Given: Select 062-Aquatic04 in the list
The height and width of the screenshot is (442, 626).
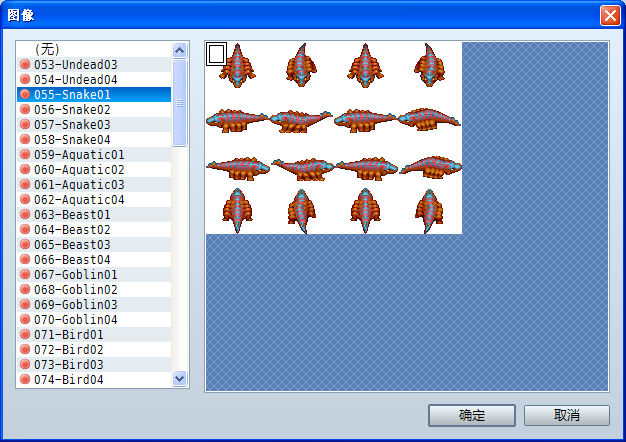Looking at the screenshot, I should pyautogui.click(x=94, y=200).
